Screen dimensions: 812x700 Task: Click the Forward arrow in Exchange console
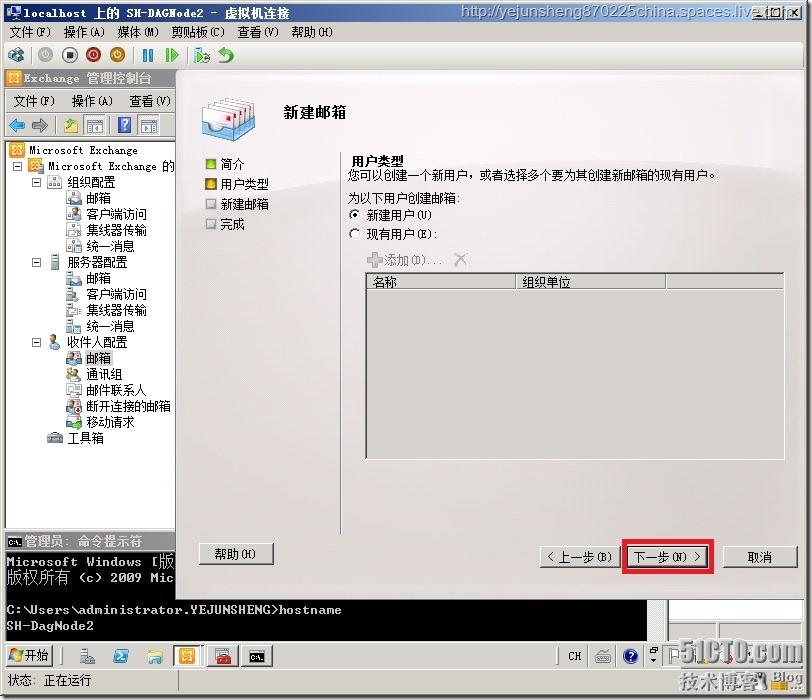click(x=40, y=125)
